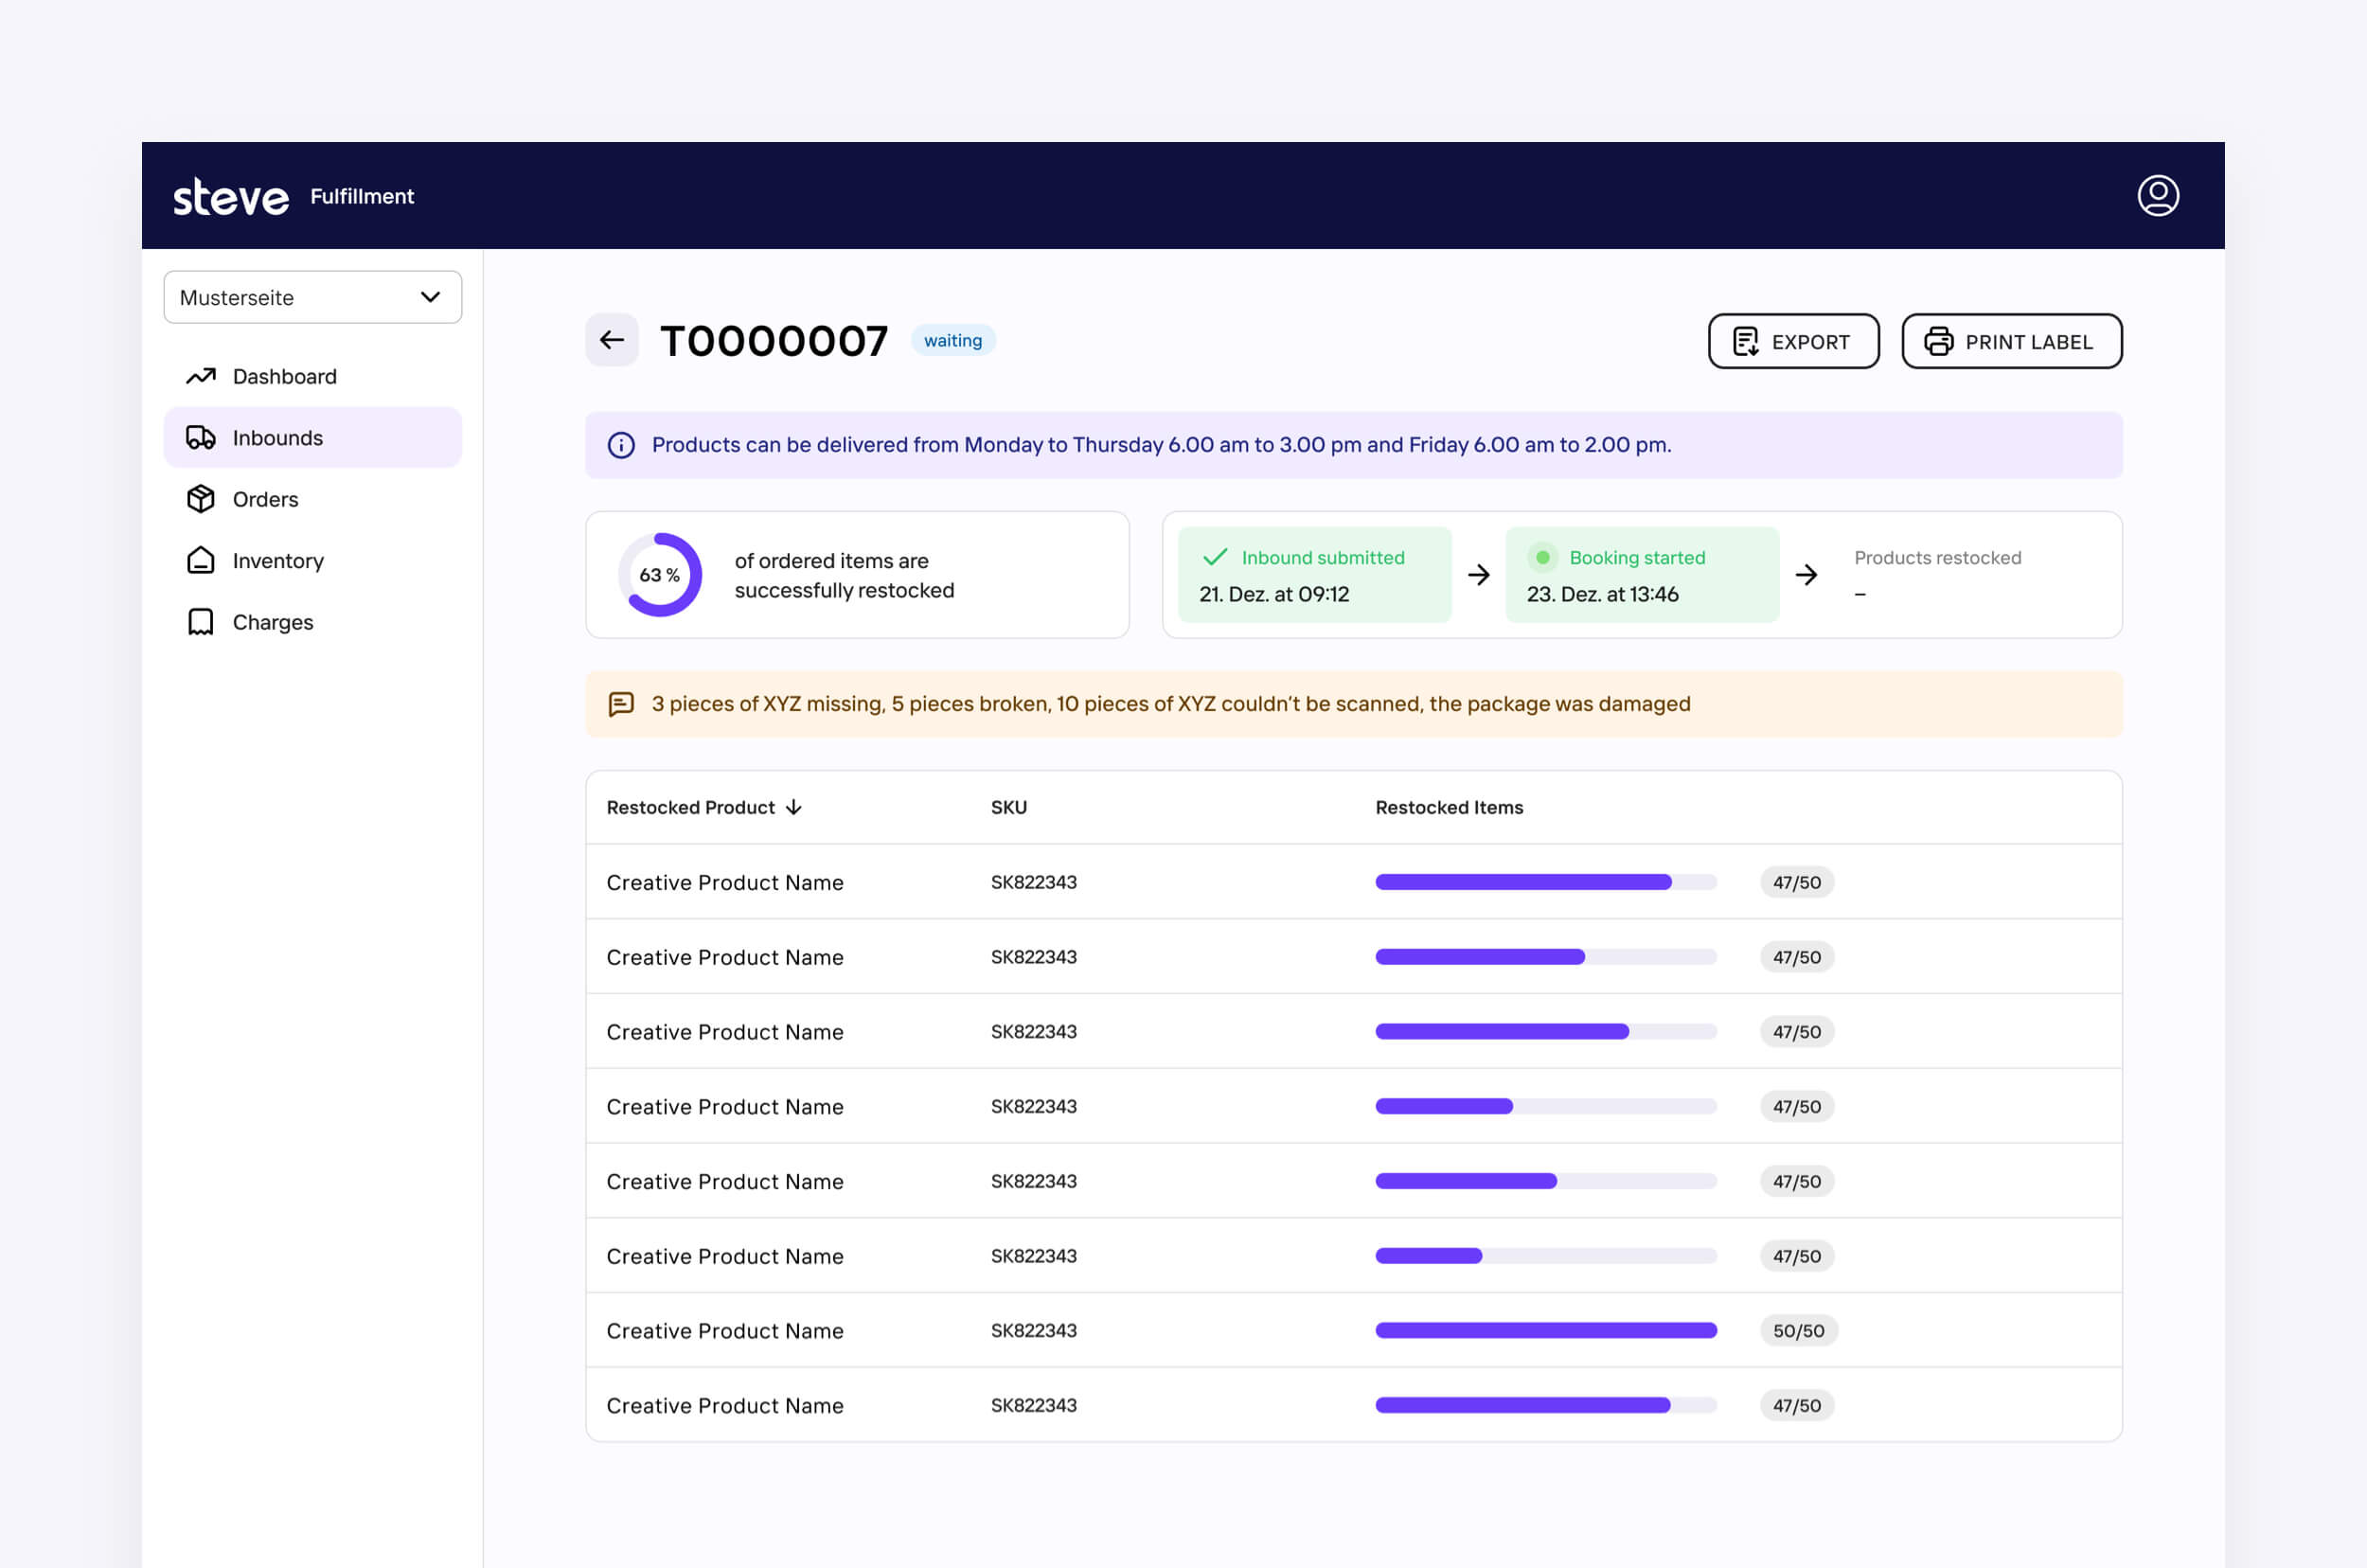Click the Inventory warehouse icon
2367x1568 pixels.
coord(201,560)
